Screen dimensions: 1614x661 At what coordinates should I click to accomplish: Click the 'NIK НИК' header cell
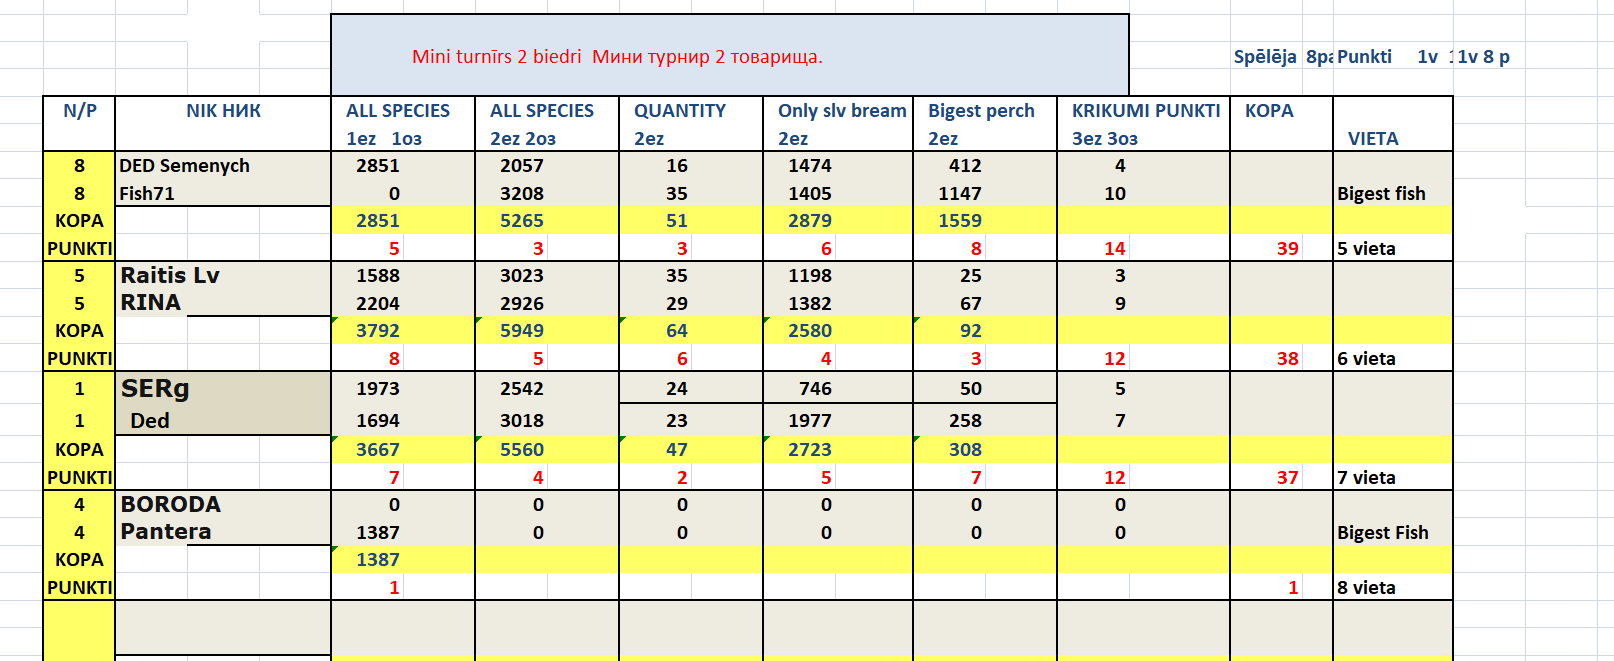223,111
